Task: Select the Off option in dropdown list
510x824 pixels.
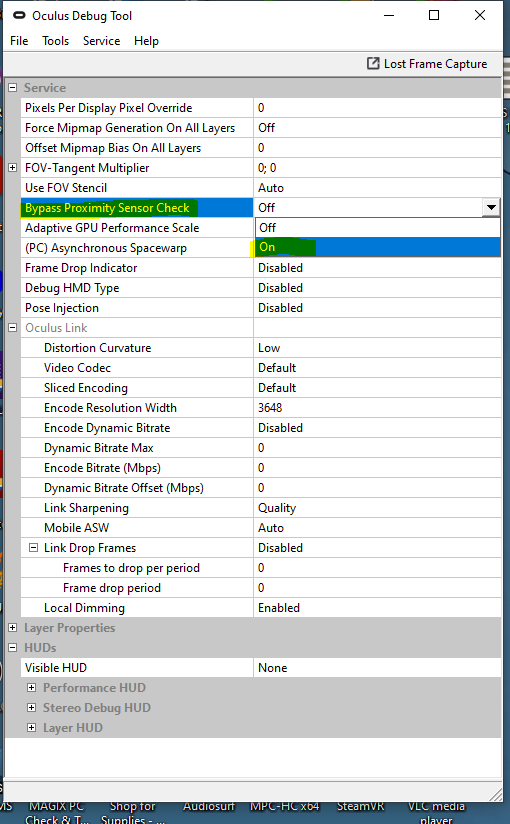Action: pos(378,228)
